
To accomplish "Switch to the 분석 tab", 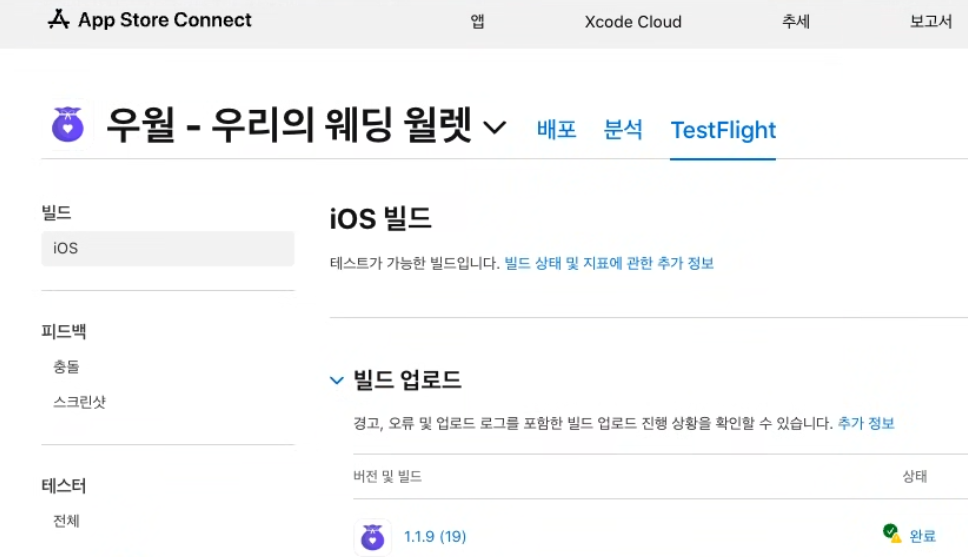I will pyautogui.click(x=623, y=130).
